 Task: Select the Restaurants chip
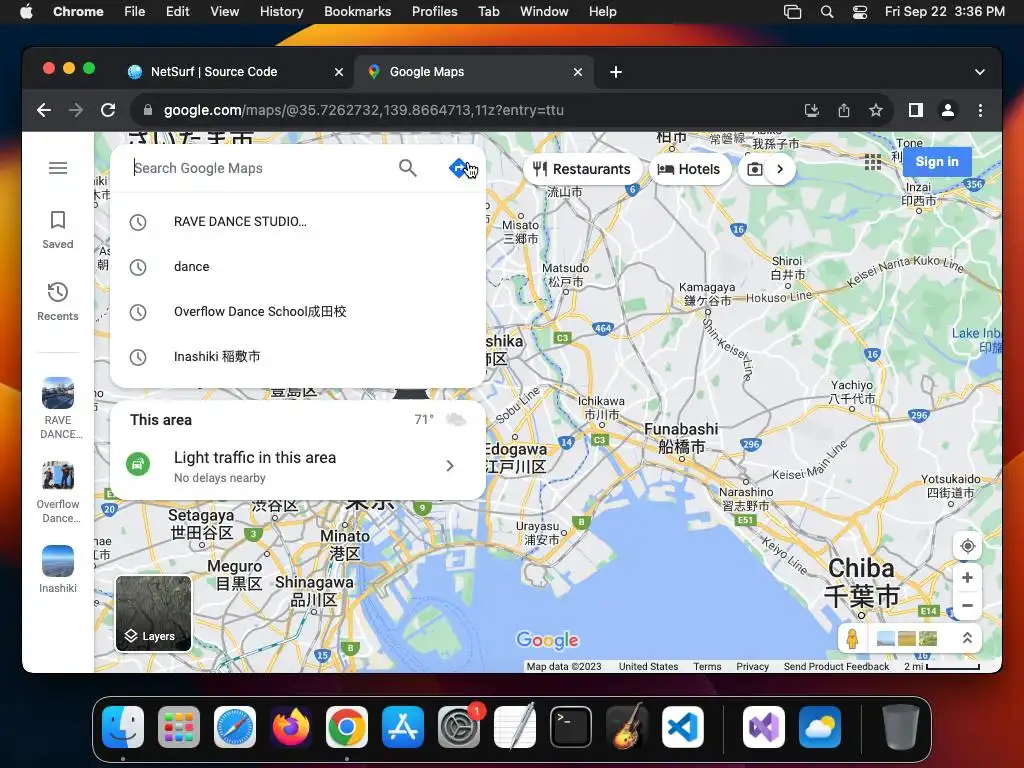coord(582,169)
